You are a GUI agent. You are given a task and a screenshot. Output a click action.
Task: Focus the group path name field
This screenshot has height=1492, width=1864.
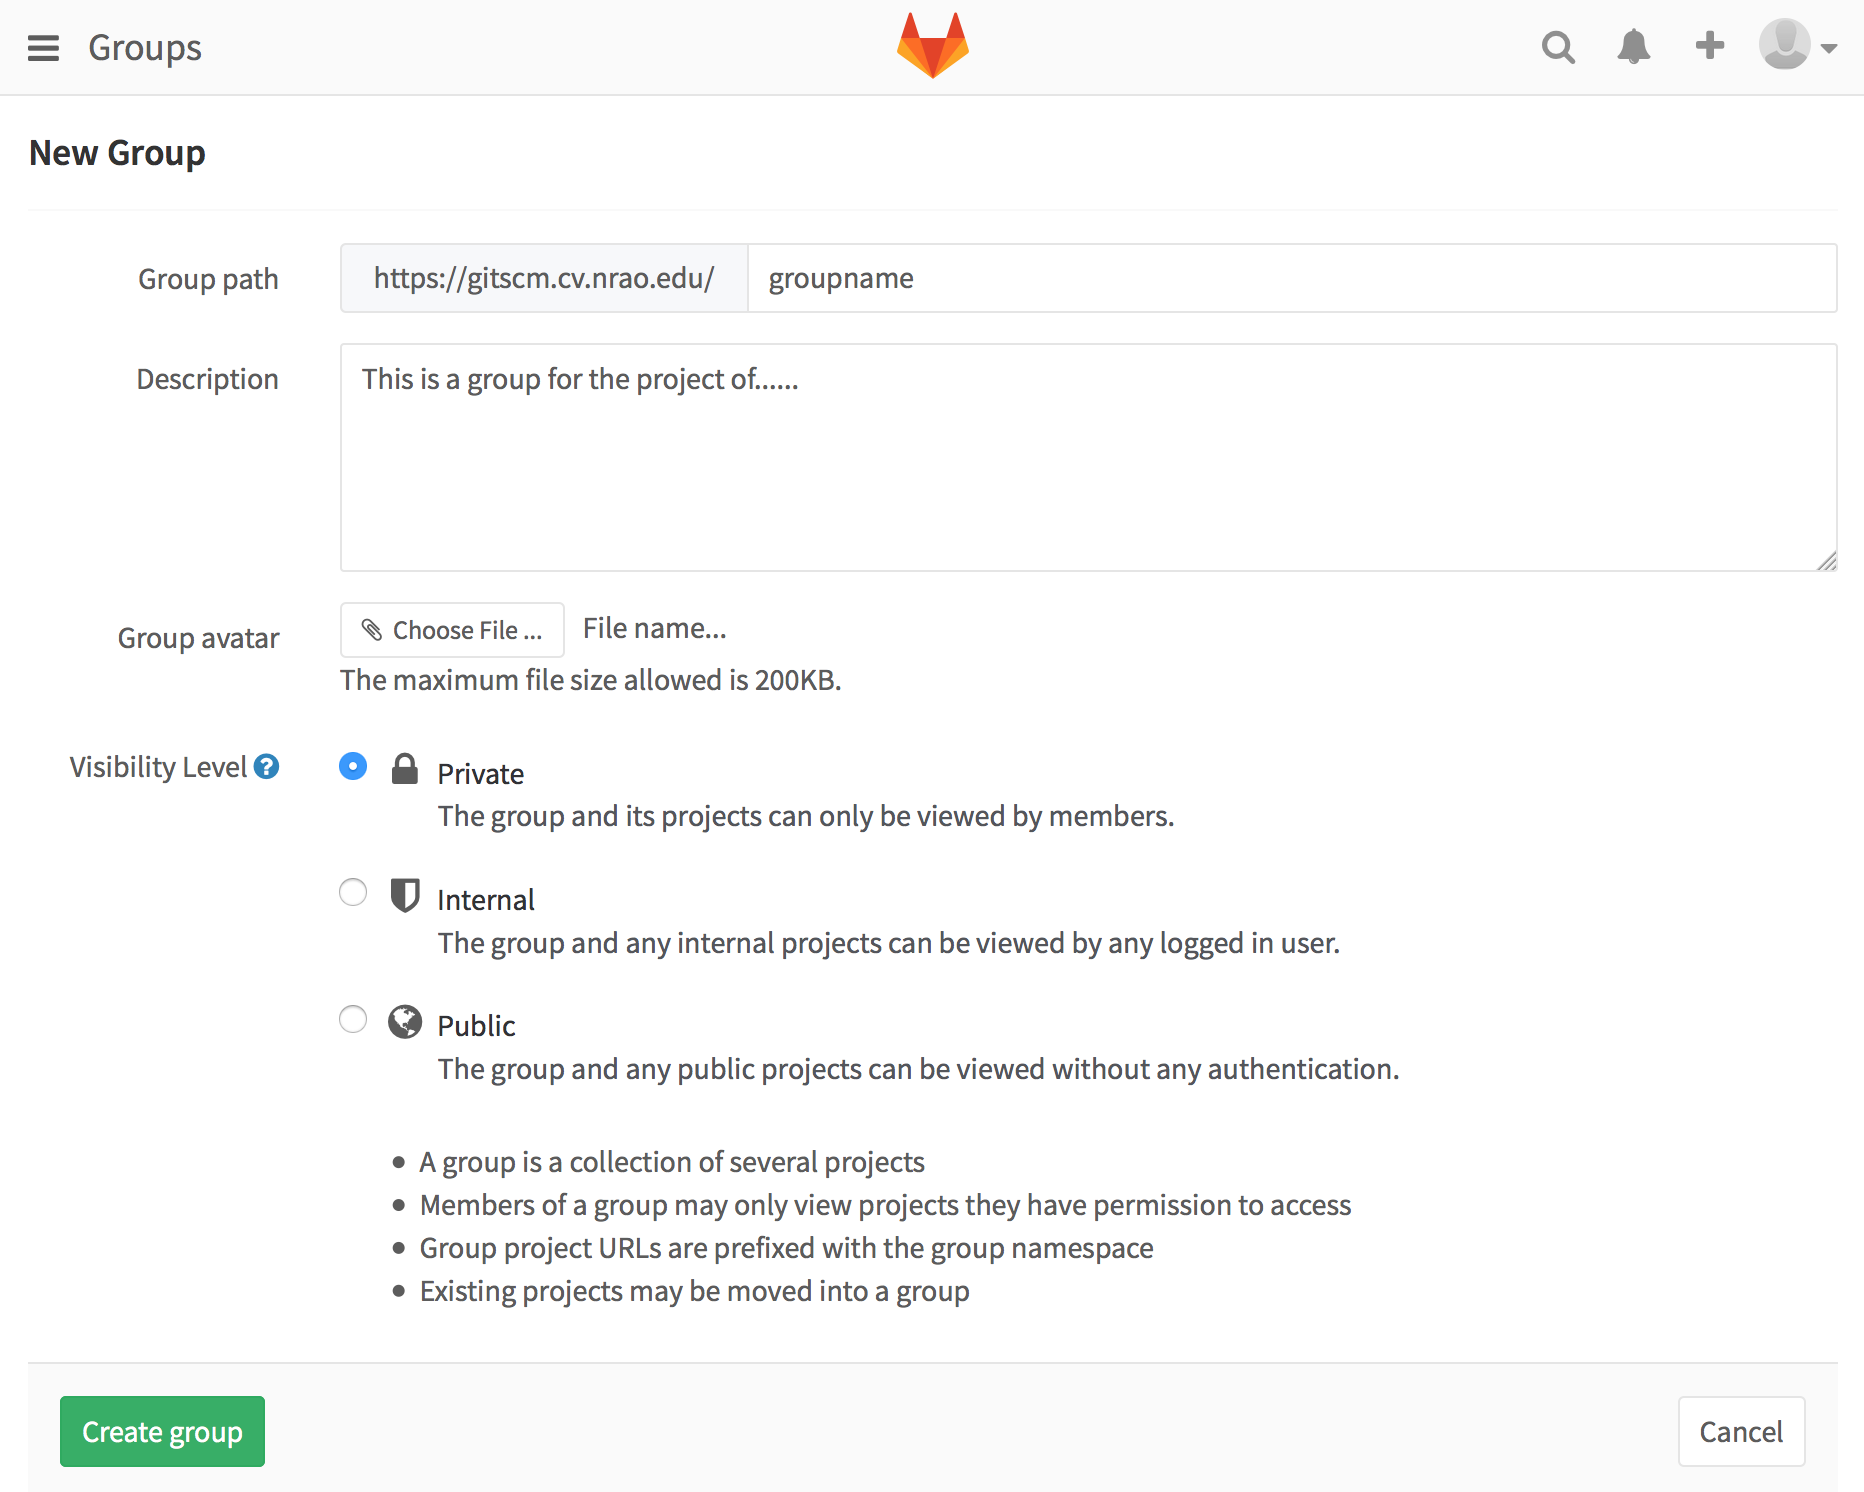click(x=1291, y=278)
